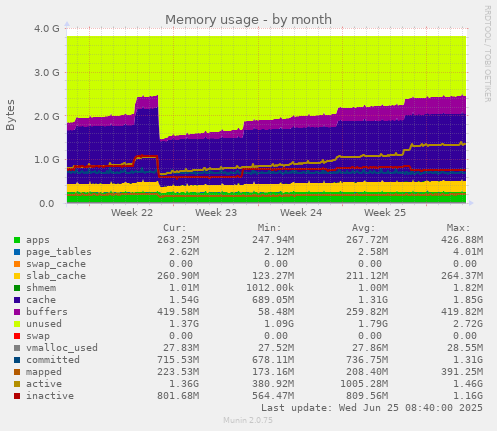497x431 pixels.
Task: Click the '0.0' axis label
Action: [47, 203]
